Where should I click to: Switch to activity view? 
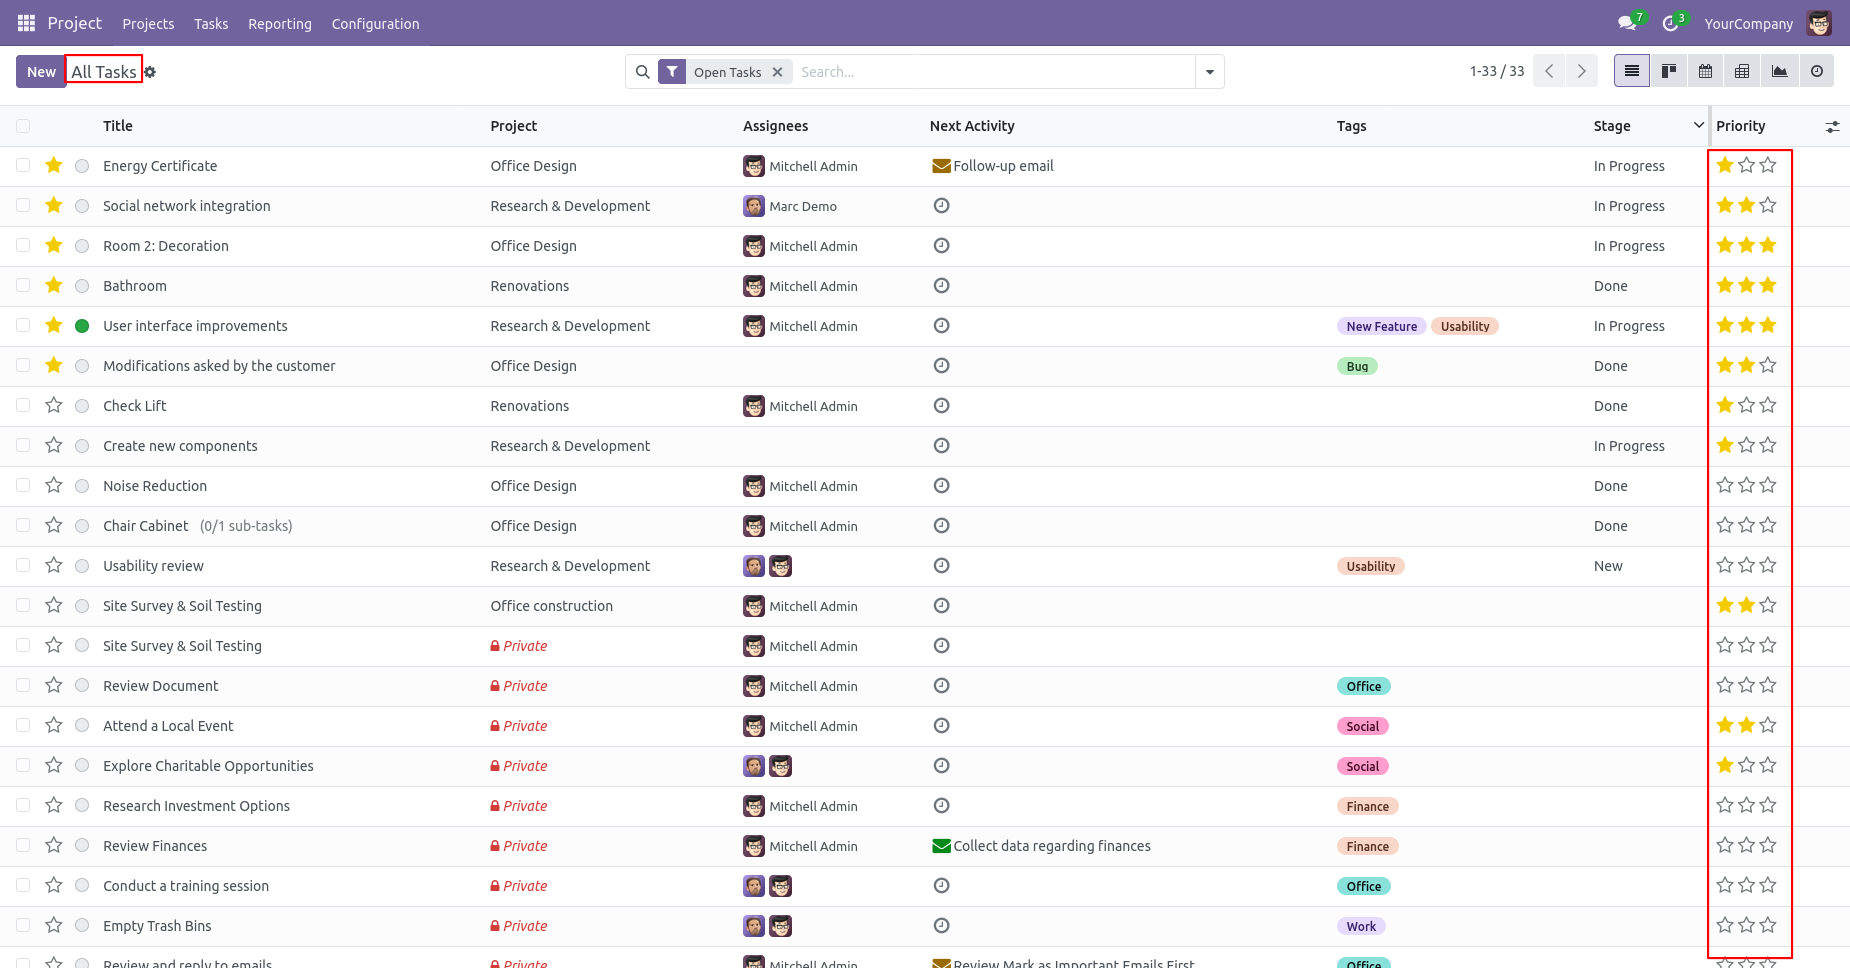1817,71
